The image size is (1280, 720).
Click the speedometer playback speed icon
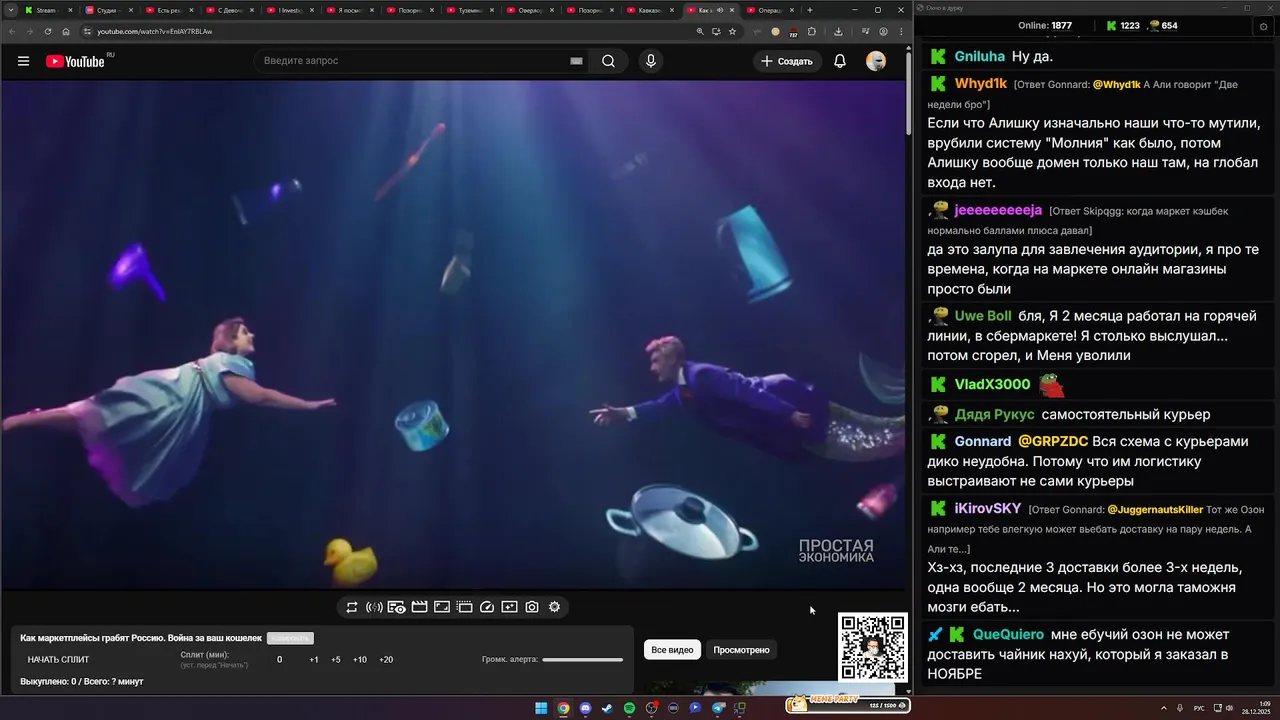487,607
